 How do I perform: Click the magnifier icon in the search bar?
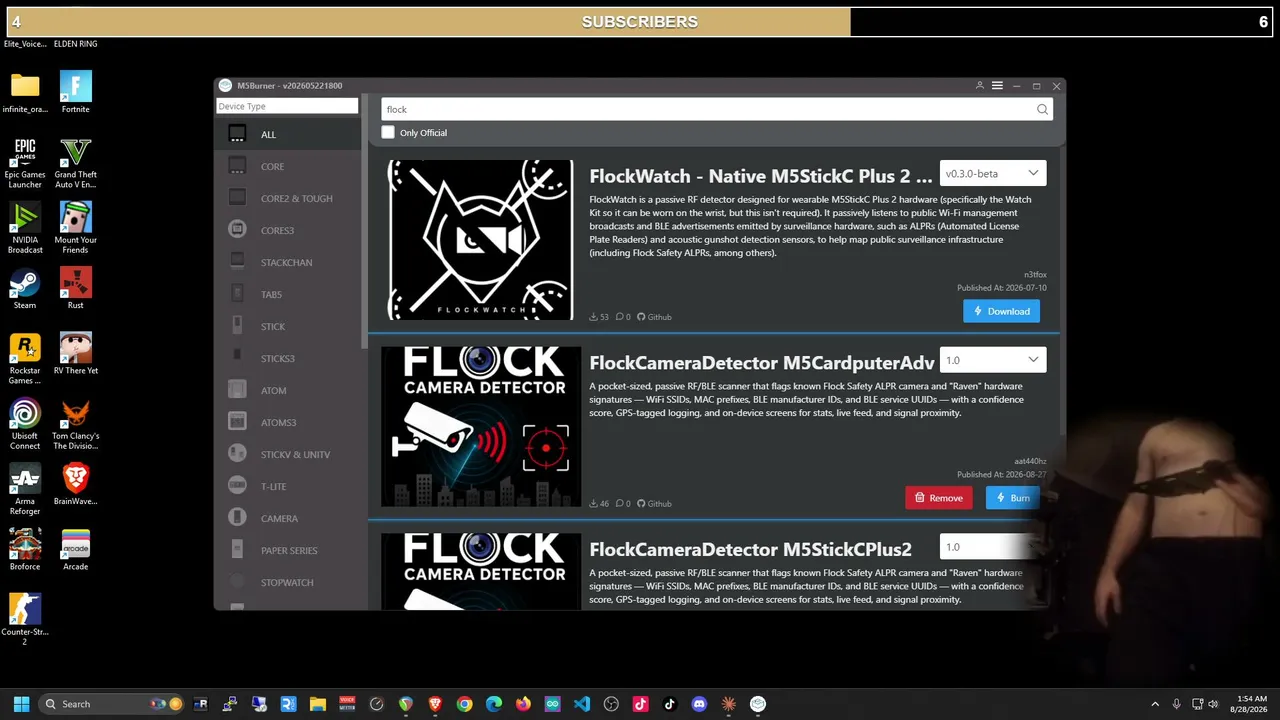point(1042,109)
